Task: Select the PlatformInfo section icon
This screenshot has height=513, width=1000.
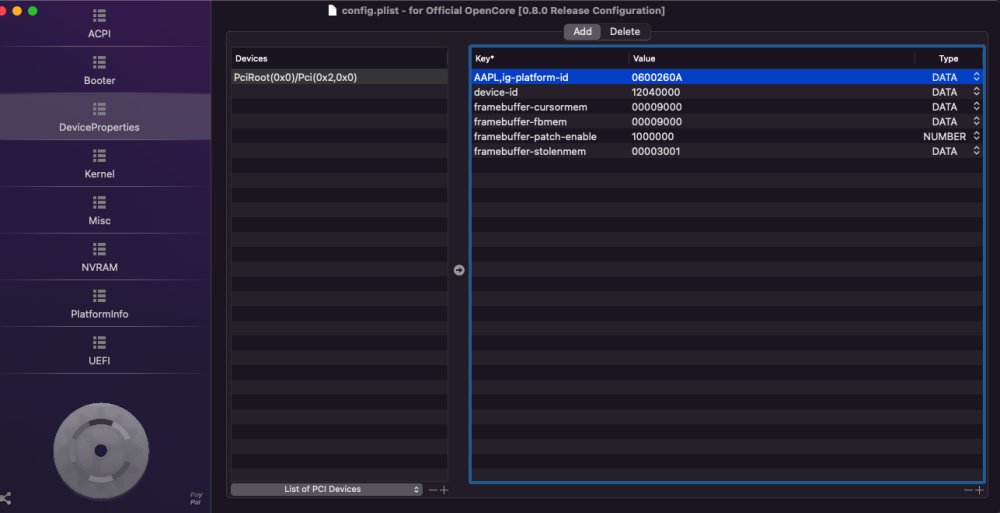Action: click(x=99, y=295)
